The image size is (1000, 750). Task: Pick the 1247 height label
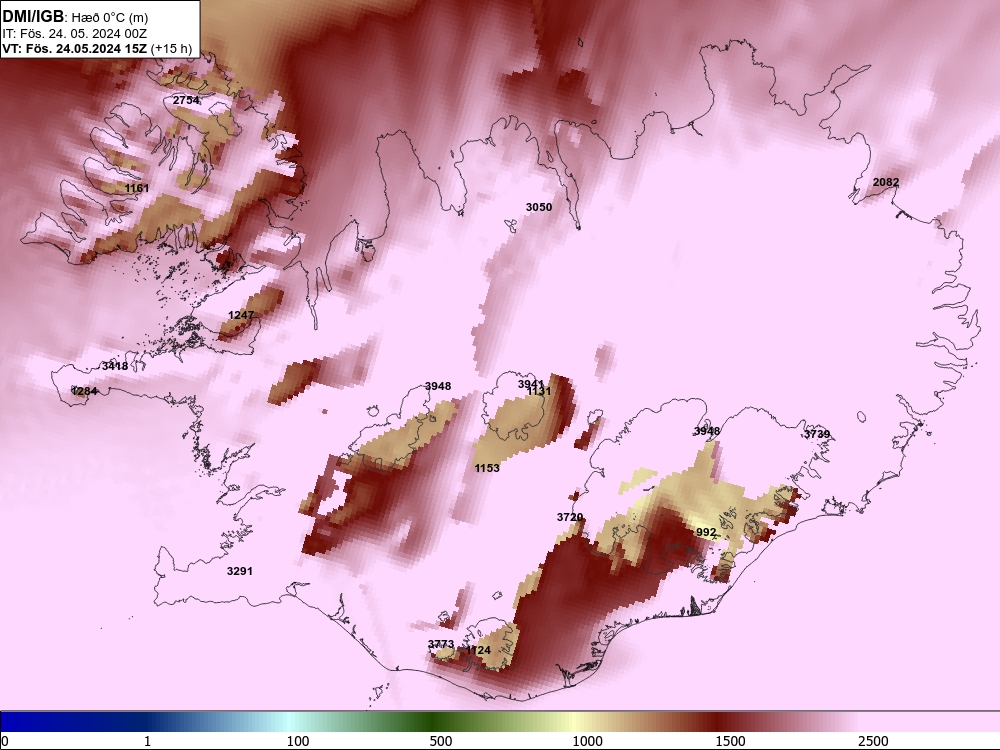[x=241, y=315]
